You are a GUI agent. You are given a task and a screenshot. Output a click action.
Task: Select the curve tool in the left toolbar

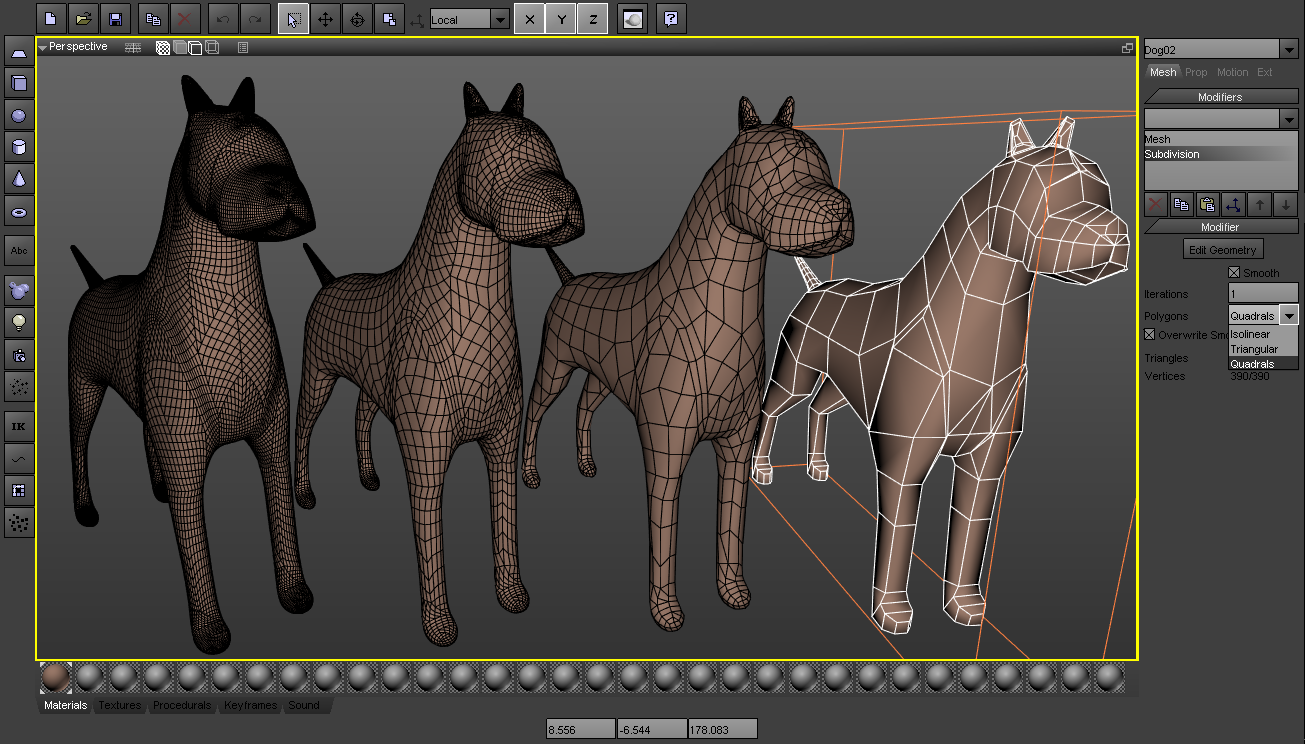tap(18, 458)
